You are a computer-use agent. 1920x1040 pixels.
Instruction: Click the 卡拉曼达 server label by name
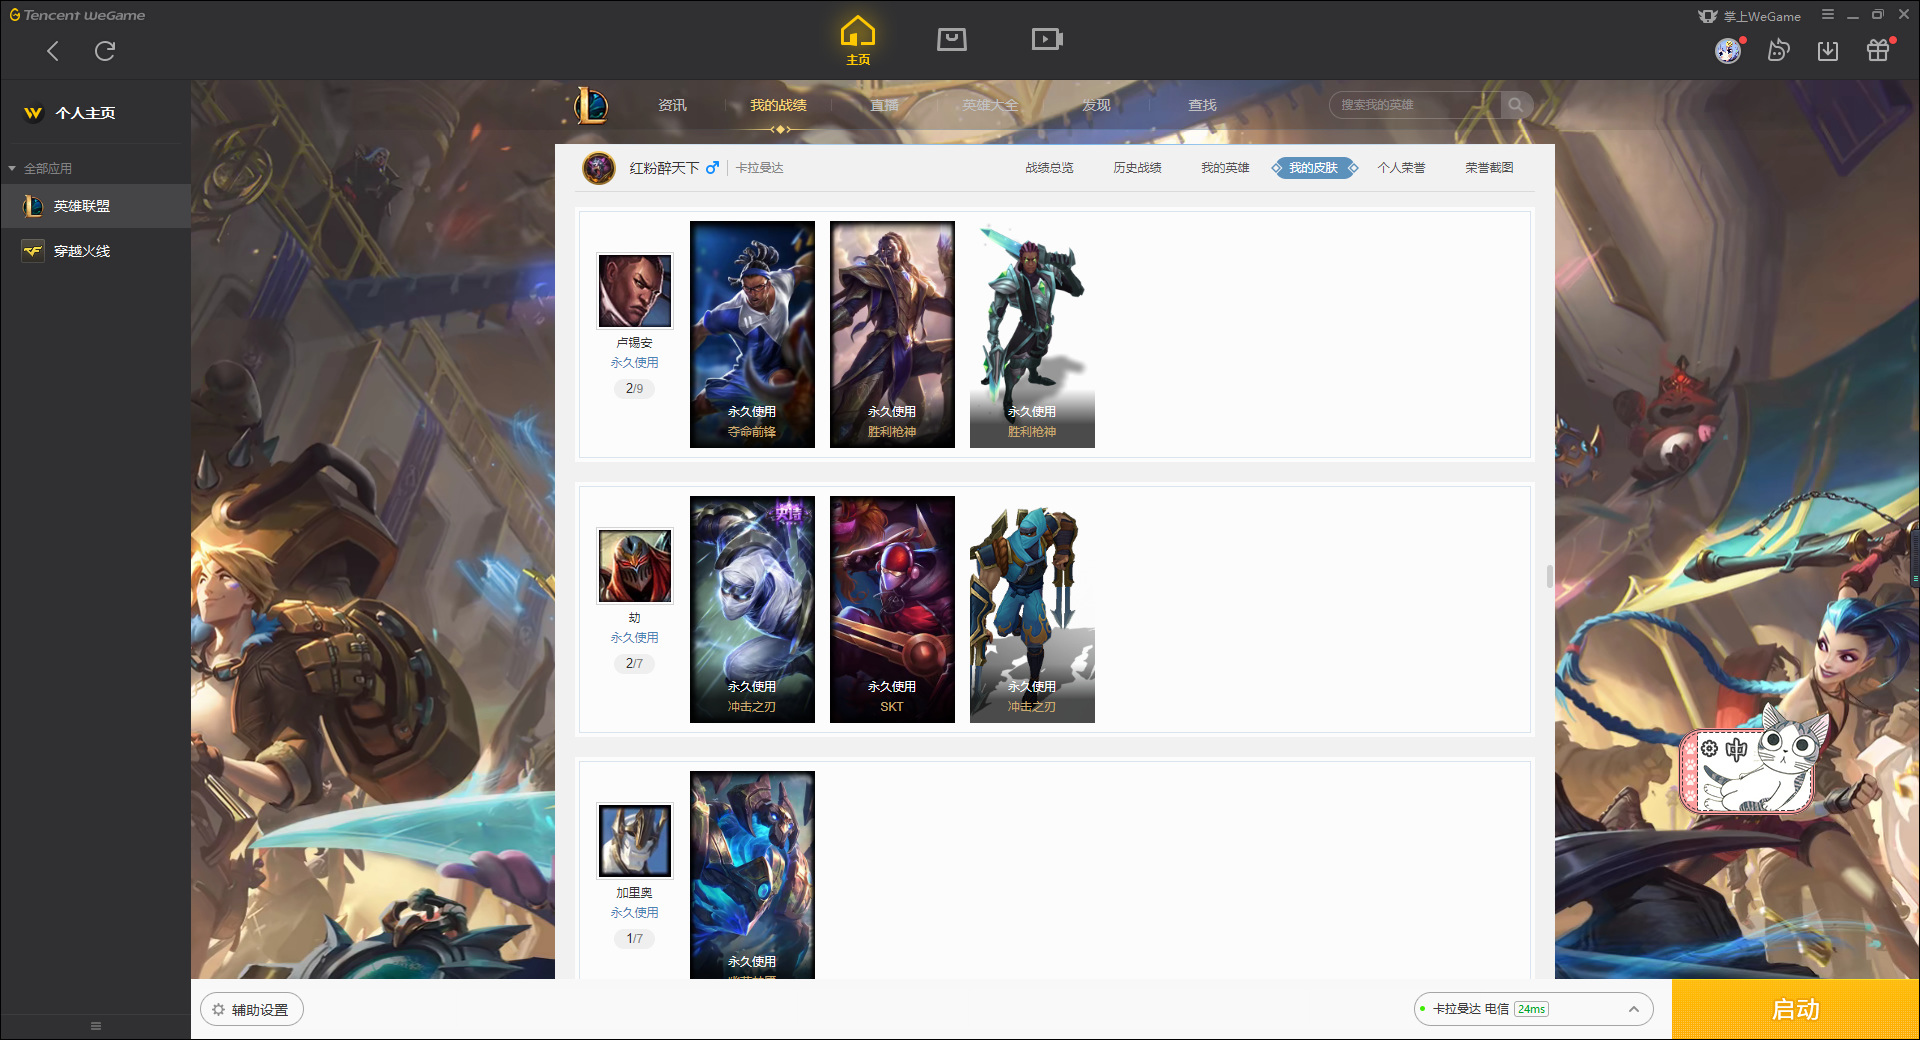coord(1457,1009)
